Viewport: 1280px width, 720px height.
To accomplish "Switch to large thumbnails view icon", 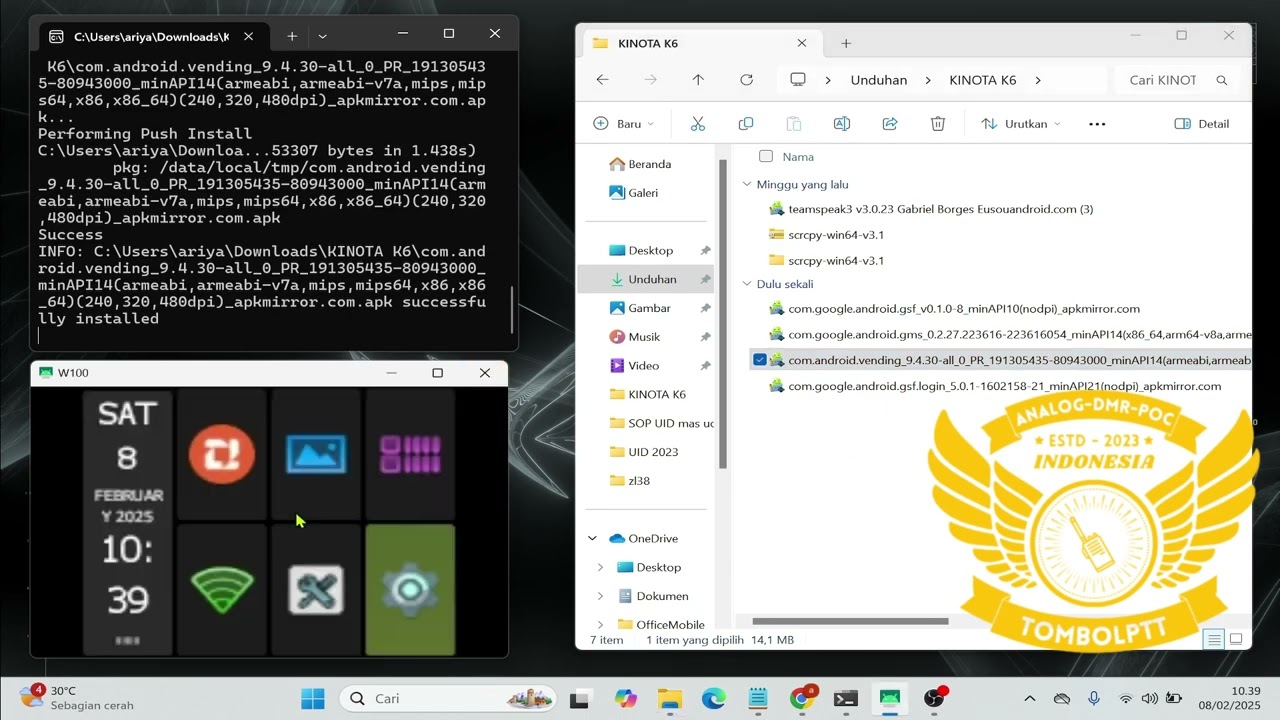I will (1236, 639).
